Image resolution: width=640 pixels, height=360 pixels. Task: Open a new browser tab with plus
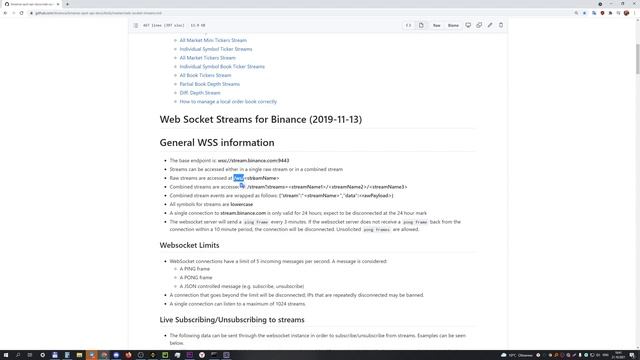[67, 4]
